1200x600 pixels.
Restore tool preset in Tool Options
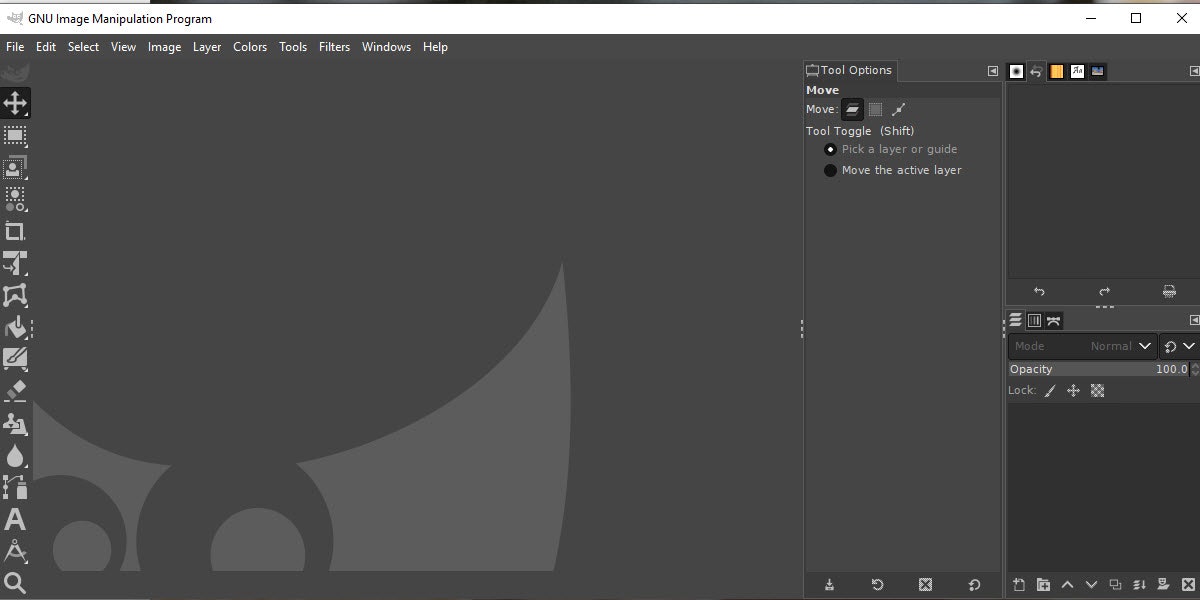coord(877,585)
